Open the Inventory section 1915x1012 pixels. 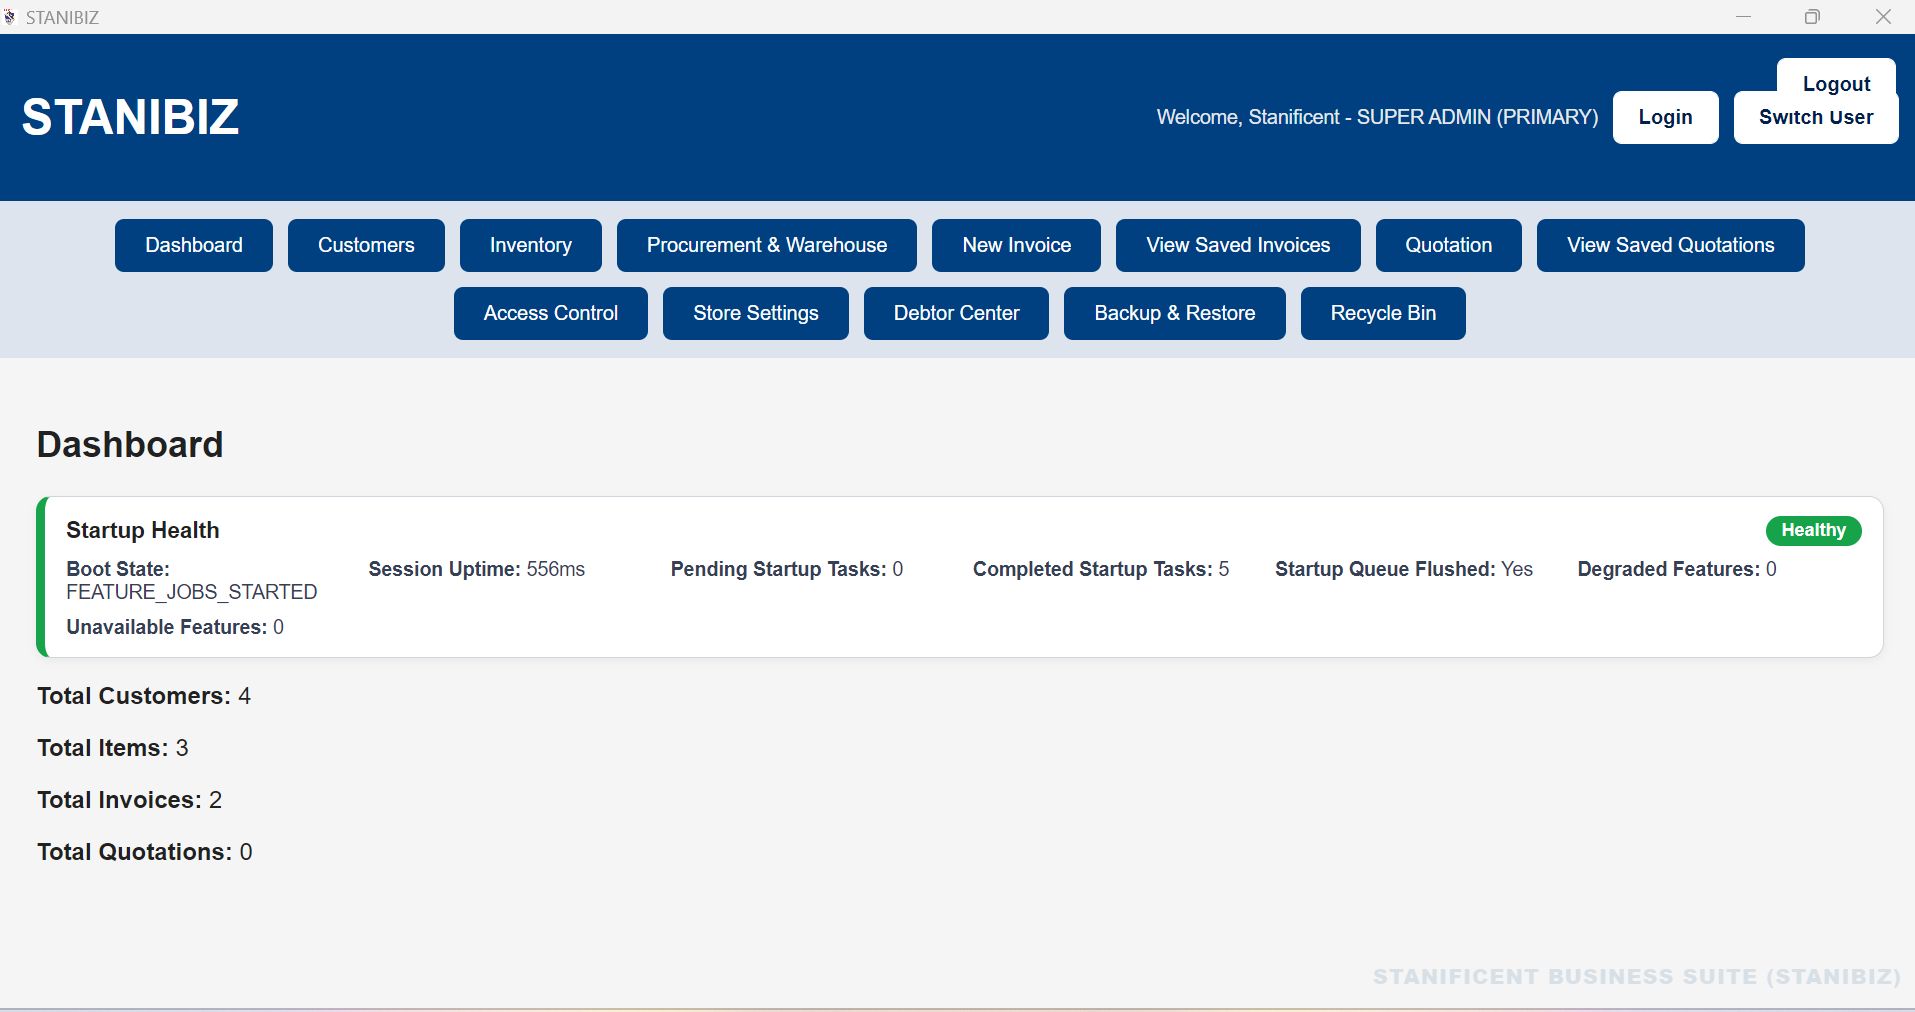[x=530, y=245]
